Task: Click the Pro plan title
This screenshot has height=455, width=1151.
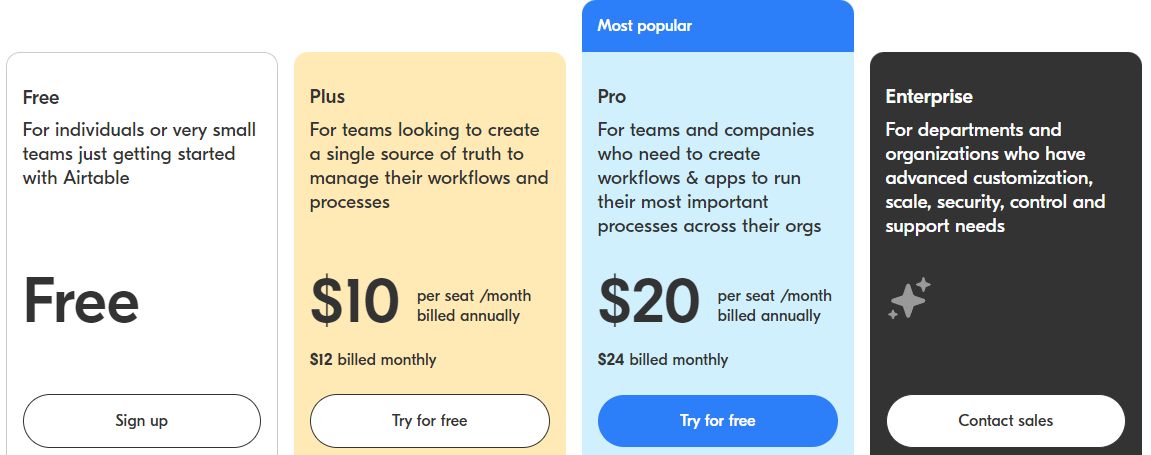Action: point(611,97)
